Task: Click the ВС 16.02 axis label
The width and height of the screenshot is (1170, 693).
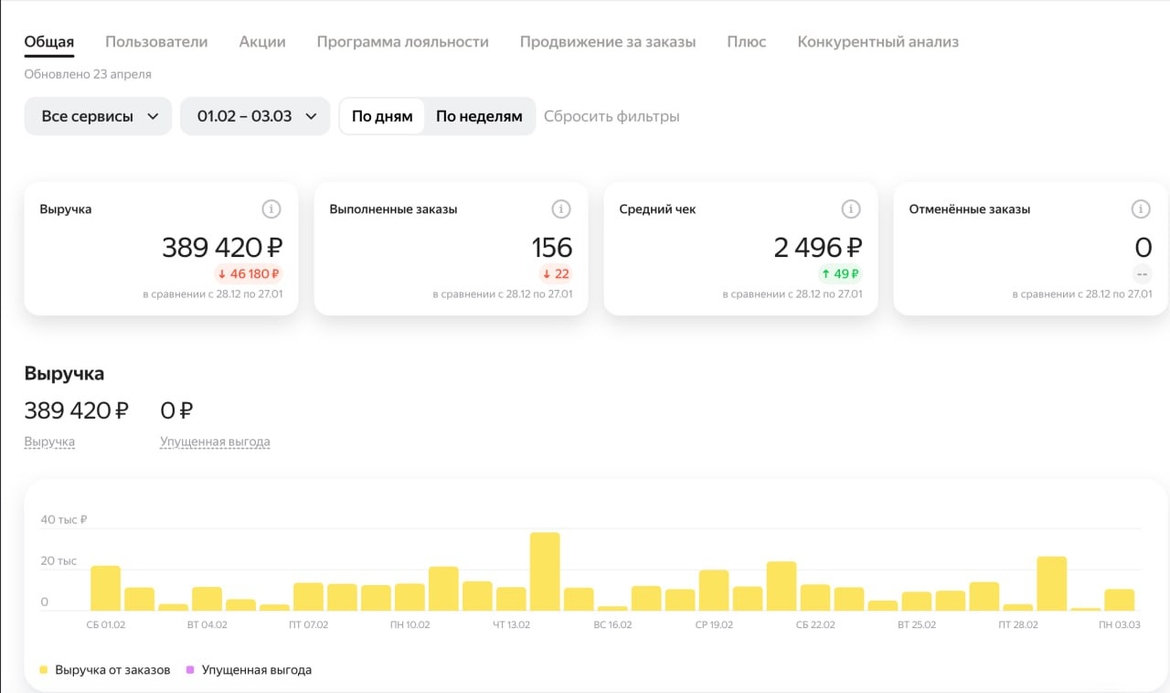Action: click(x=613, y=624)
